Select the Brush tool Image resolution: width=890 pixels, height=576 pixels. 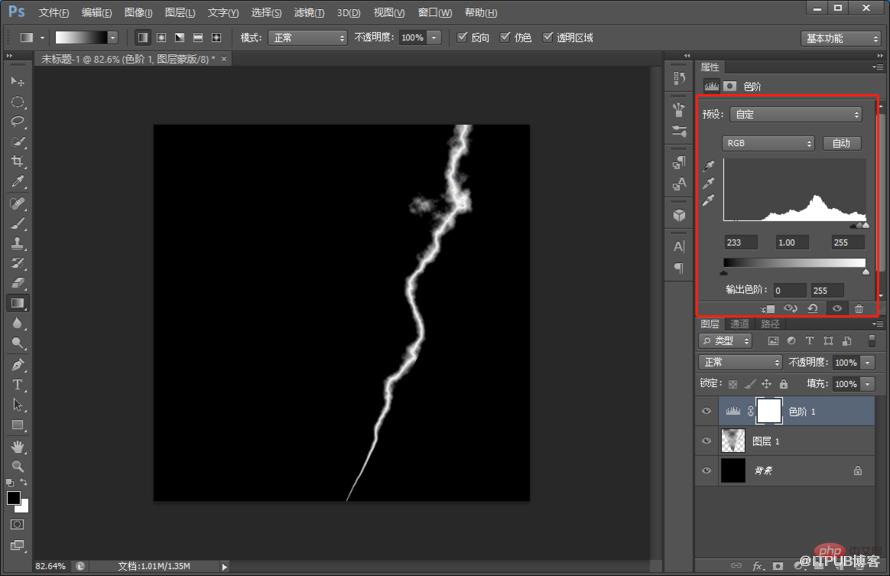point(18,223)
